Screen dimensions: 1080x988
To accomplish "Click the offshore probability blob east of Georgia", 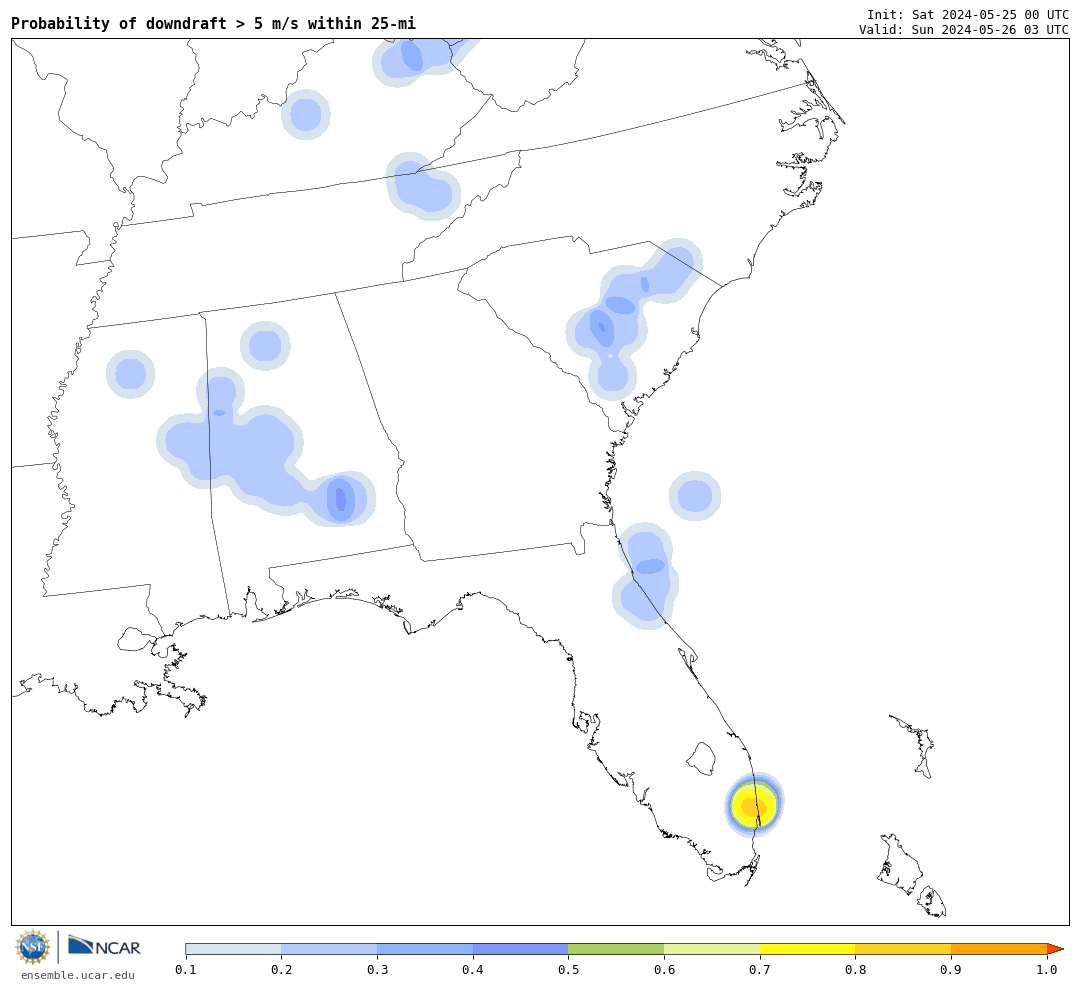I will [695, 496].
